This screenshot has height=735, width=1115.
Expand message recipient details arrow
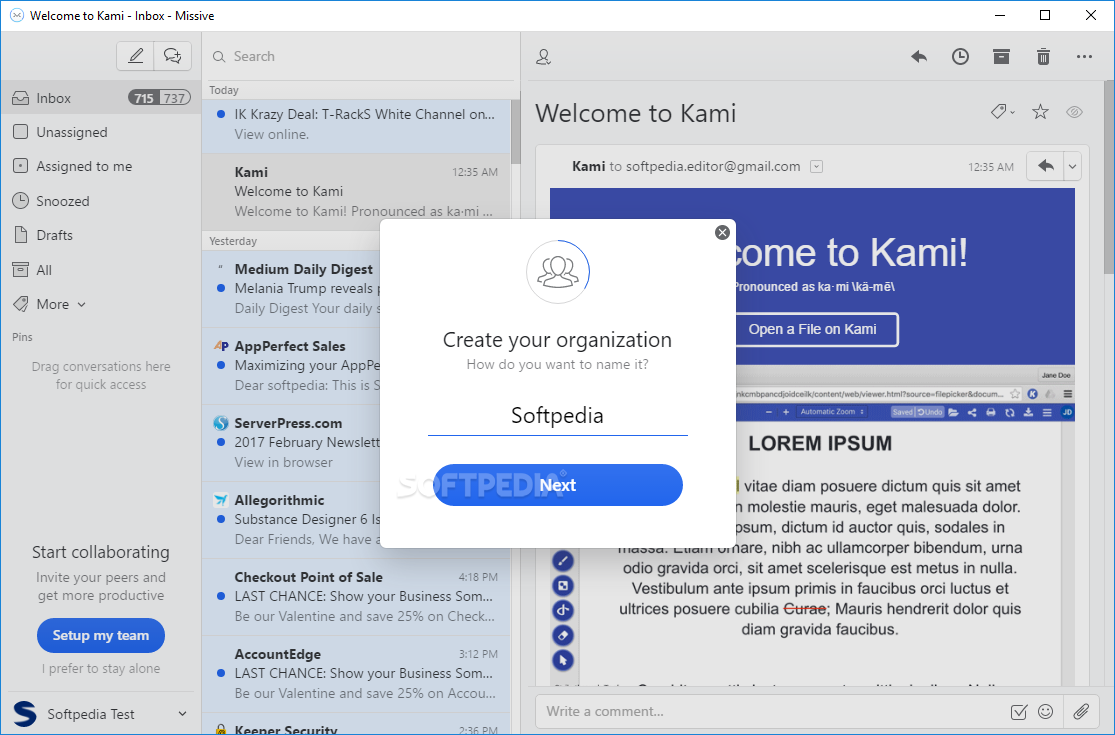[x=816, y=166]
